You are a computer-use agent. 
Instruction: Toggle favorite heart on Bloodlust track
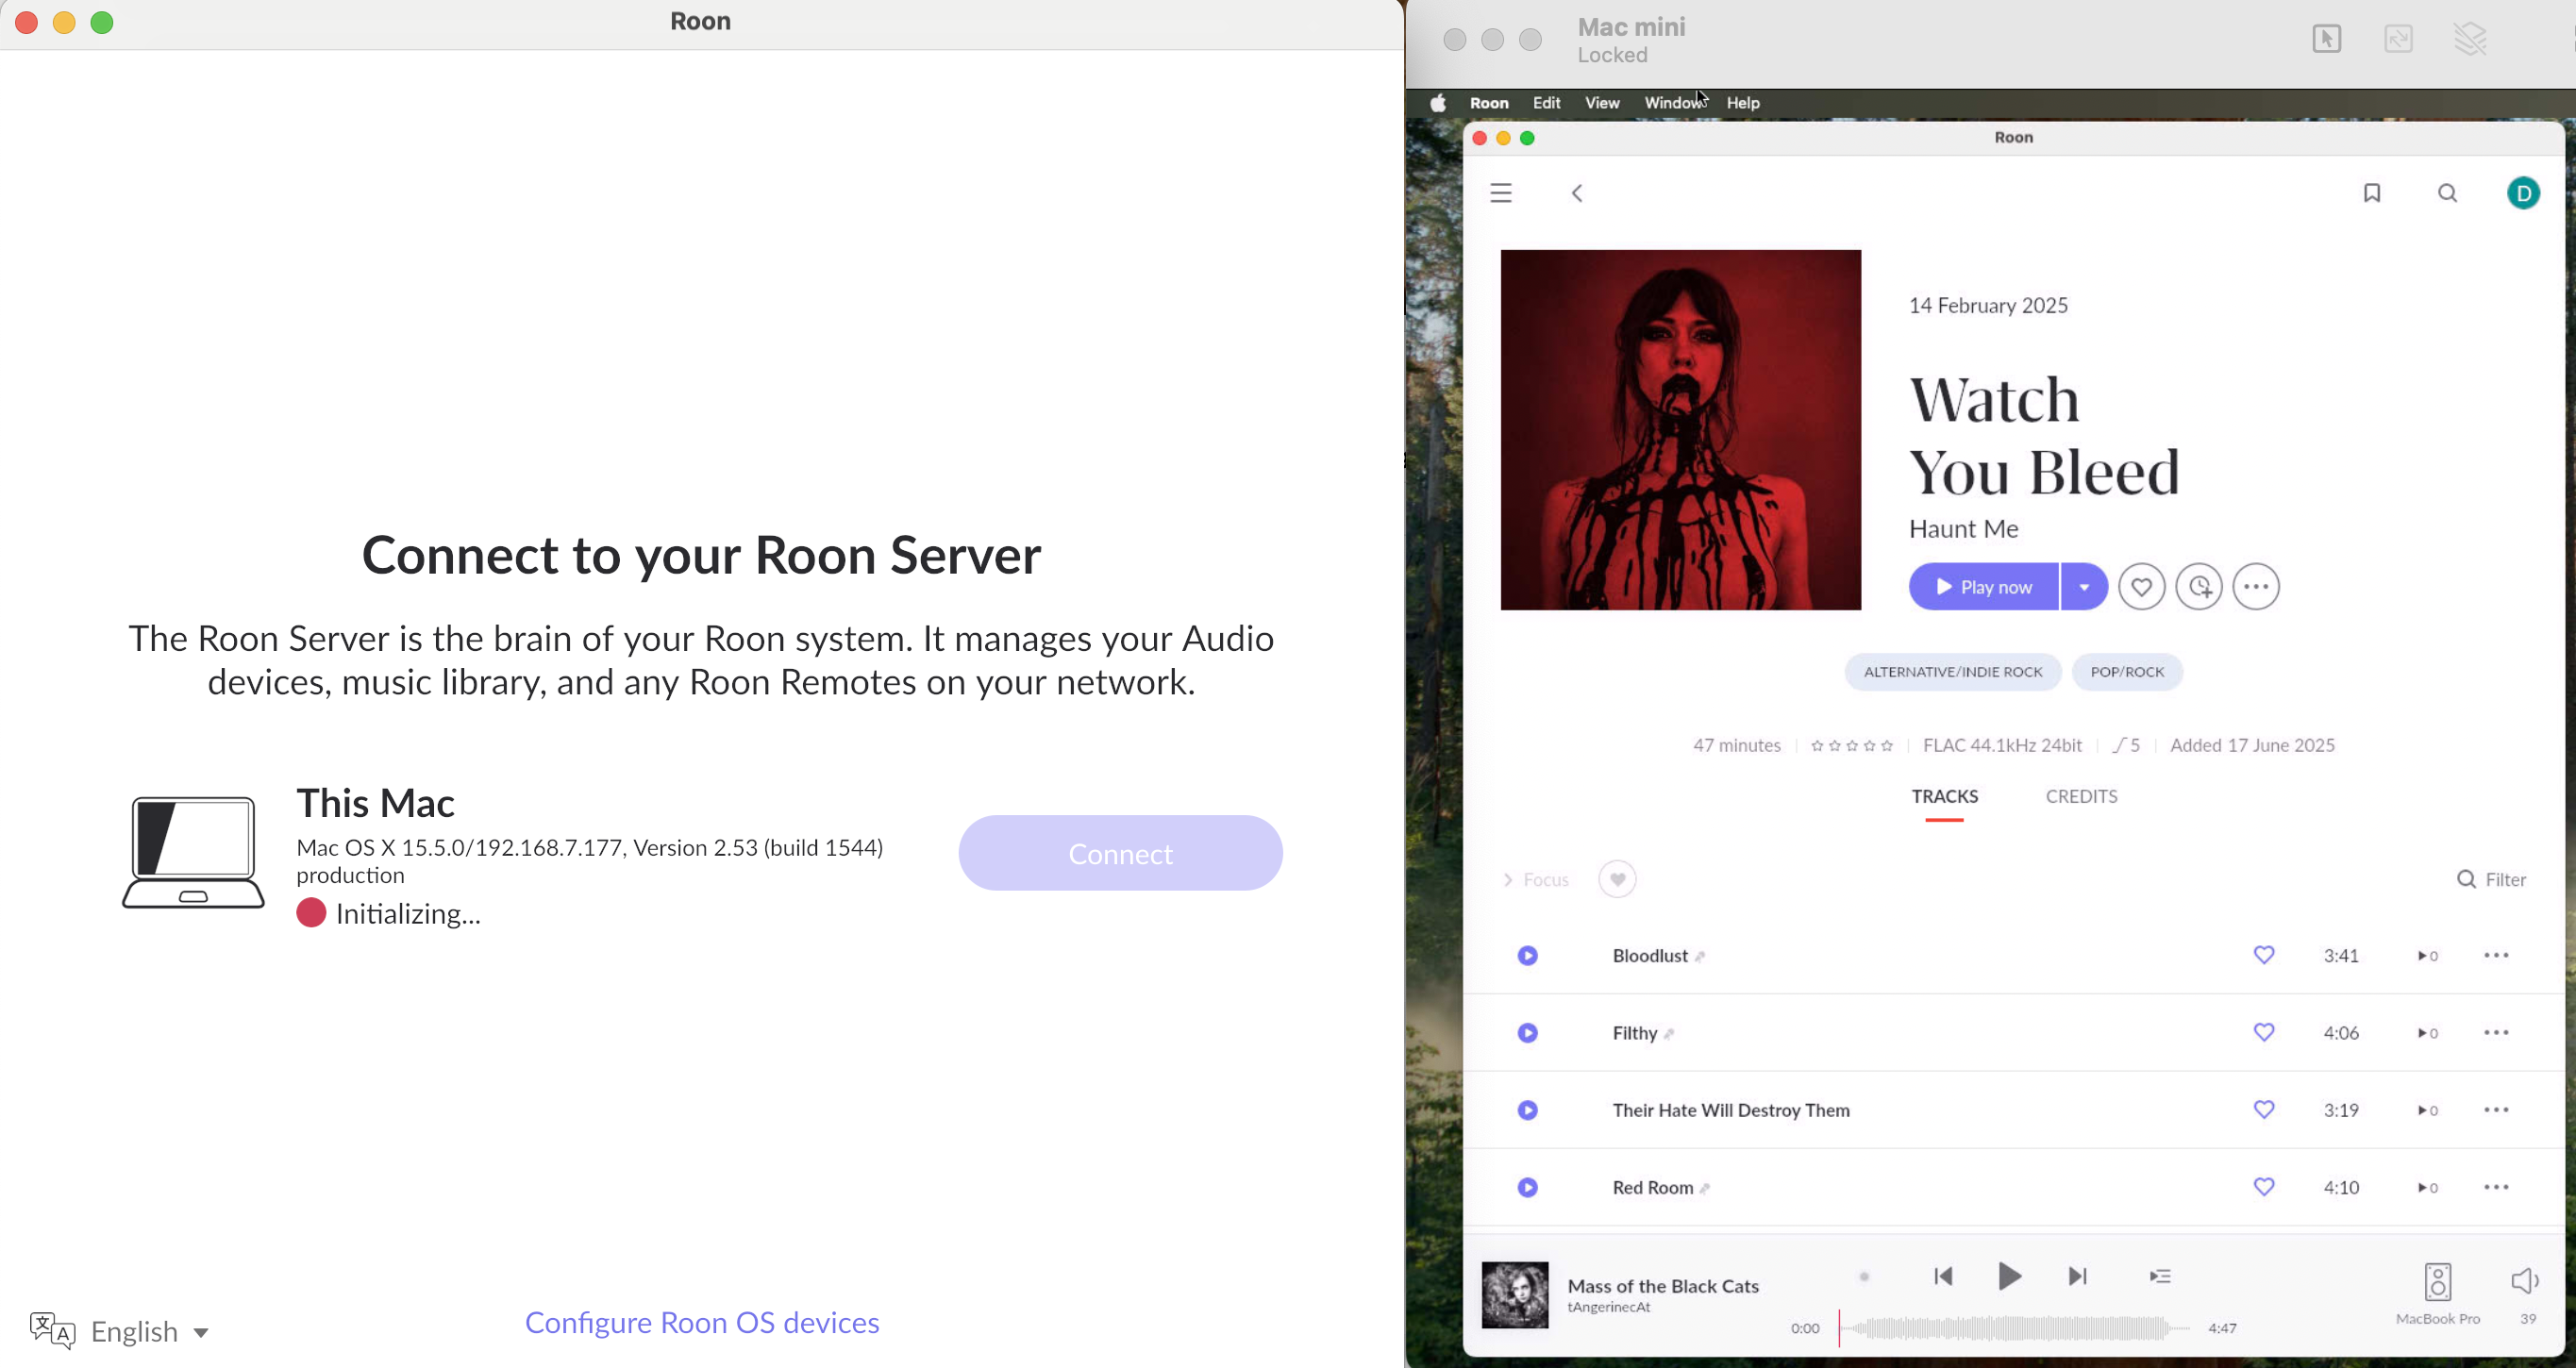(x=2264, y=955)
